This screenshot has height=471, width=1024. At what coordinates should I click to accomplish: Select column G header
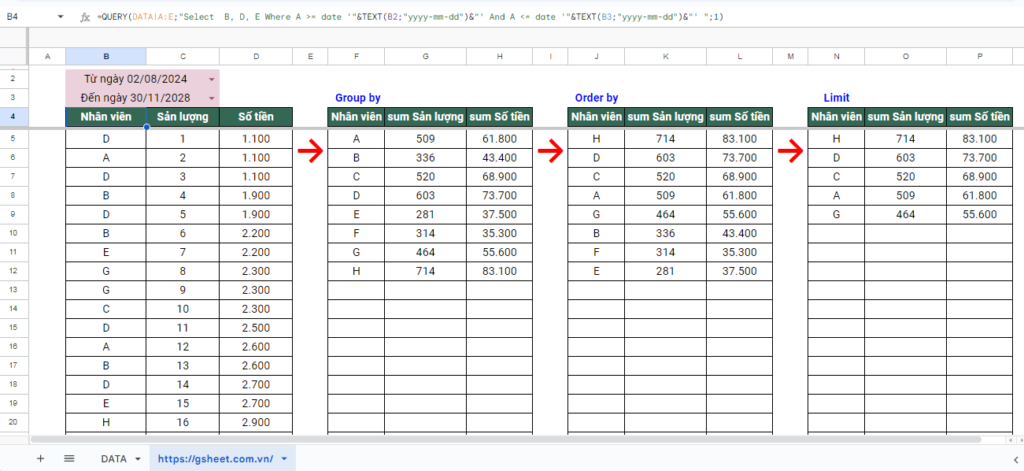coord(425,57)
